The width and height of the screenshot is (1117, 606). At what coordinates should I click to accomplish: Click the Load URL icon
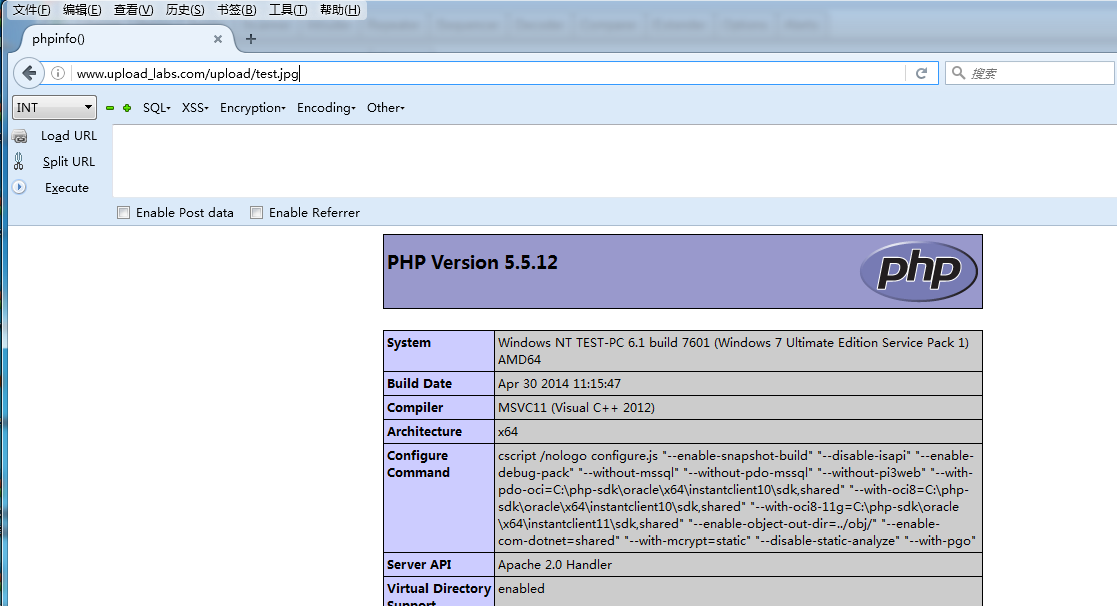pyautogui.click(x=20, y=136)
